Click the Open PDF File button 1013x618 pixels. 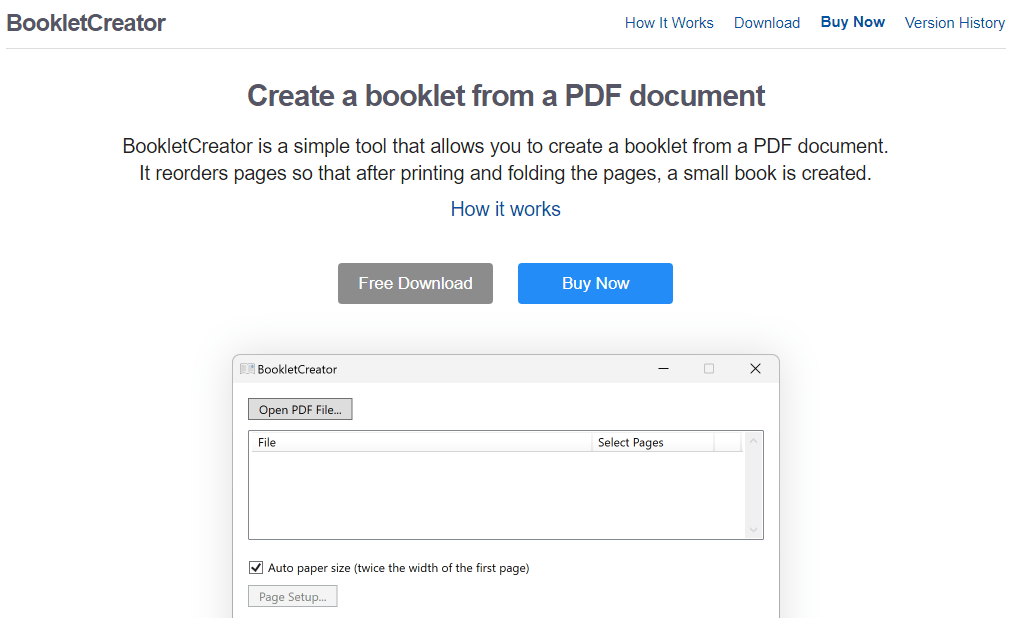pos(300,408)
